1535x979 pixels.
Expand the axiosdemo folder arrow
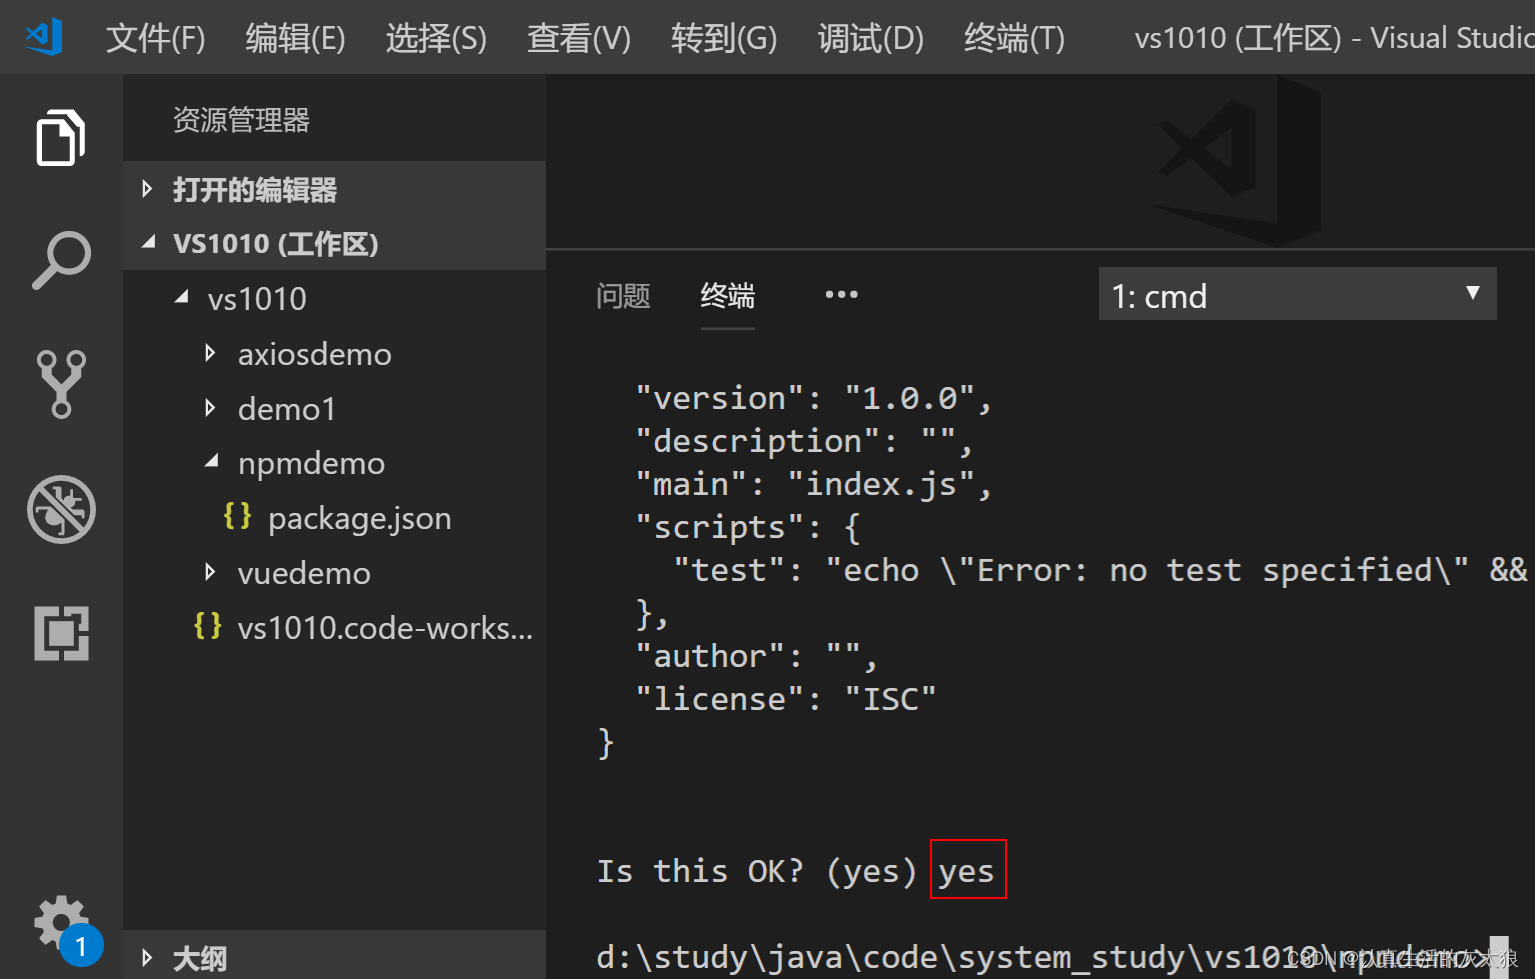pos(210,353)
